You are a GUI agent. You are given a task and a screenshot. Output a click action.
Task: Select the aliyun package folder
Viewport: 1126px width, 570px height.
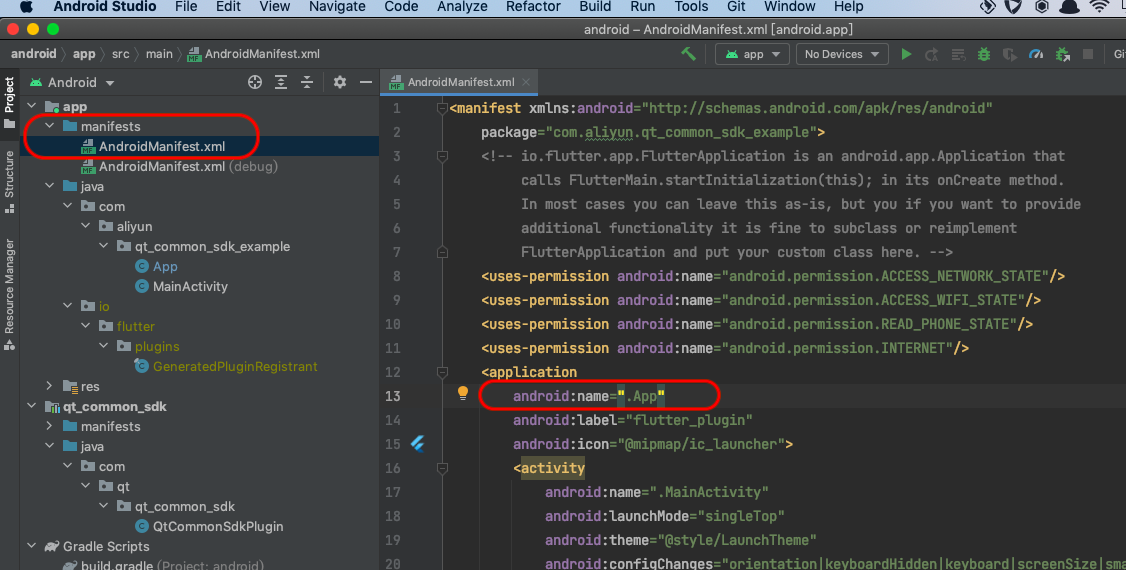(x=134, y=226)
